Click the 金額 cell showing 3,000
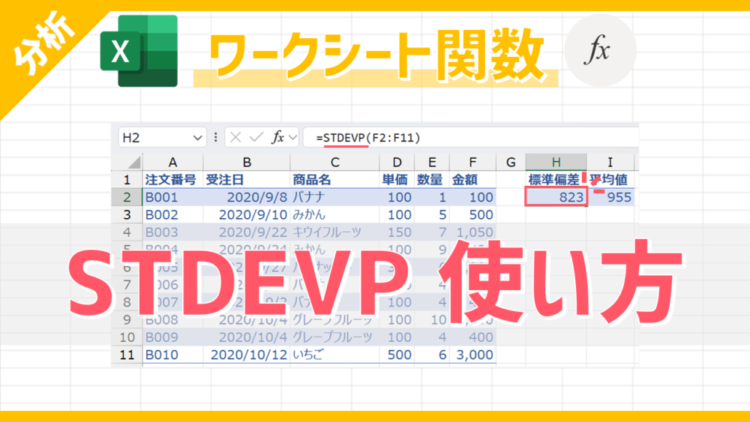Image resolution: width=750 pixels, height=422 pixels. pyautogui.click(x=473, y=355)
